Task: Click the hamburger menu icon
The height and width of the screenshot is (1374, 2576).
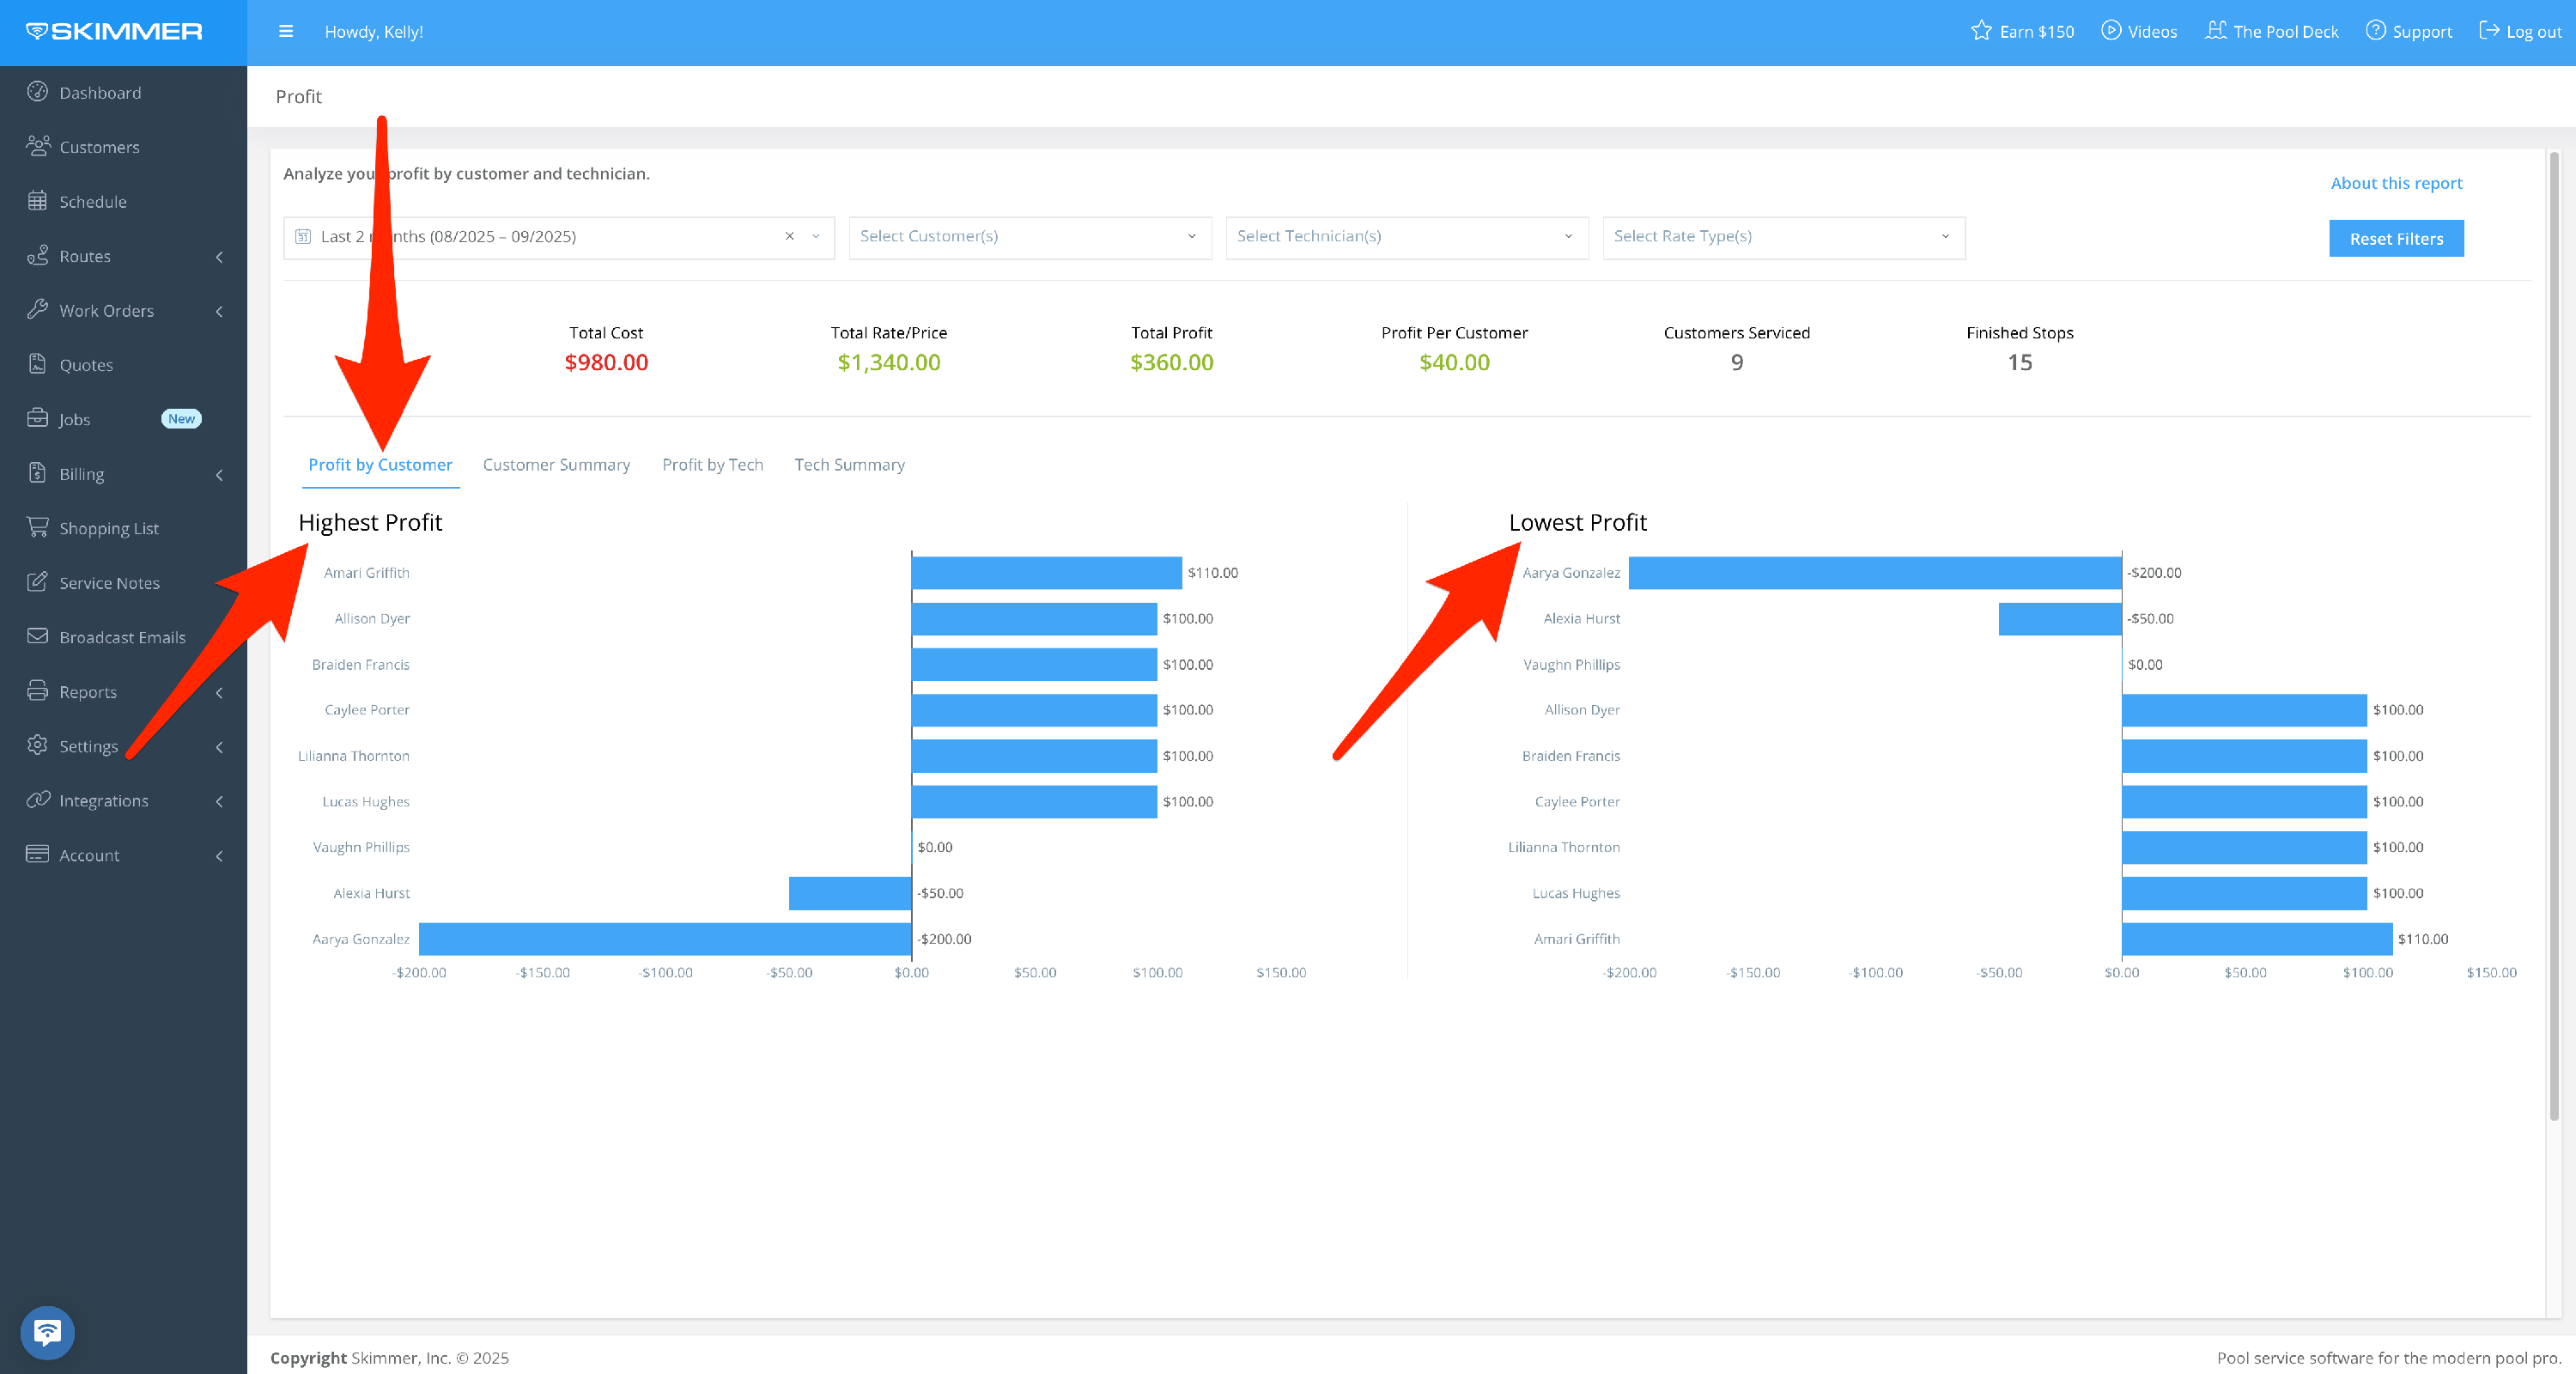Action: [x=286, y=31]
